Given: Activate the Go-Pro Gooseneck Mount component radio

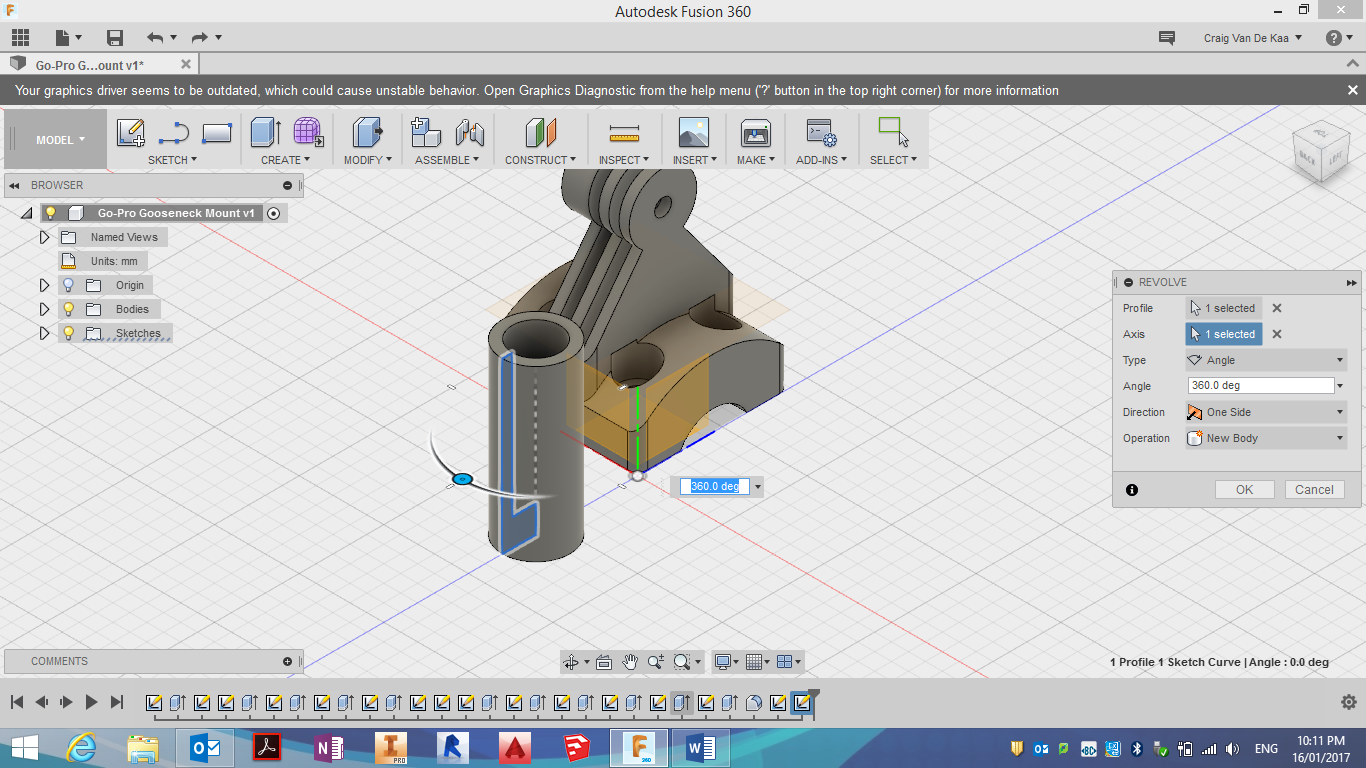Looking at the screenshot, I should point(273,213).
